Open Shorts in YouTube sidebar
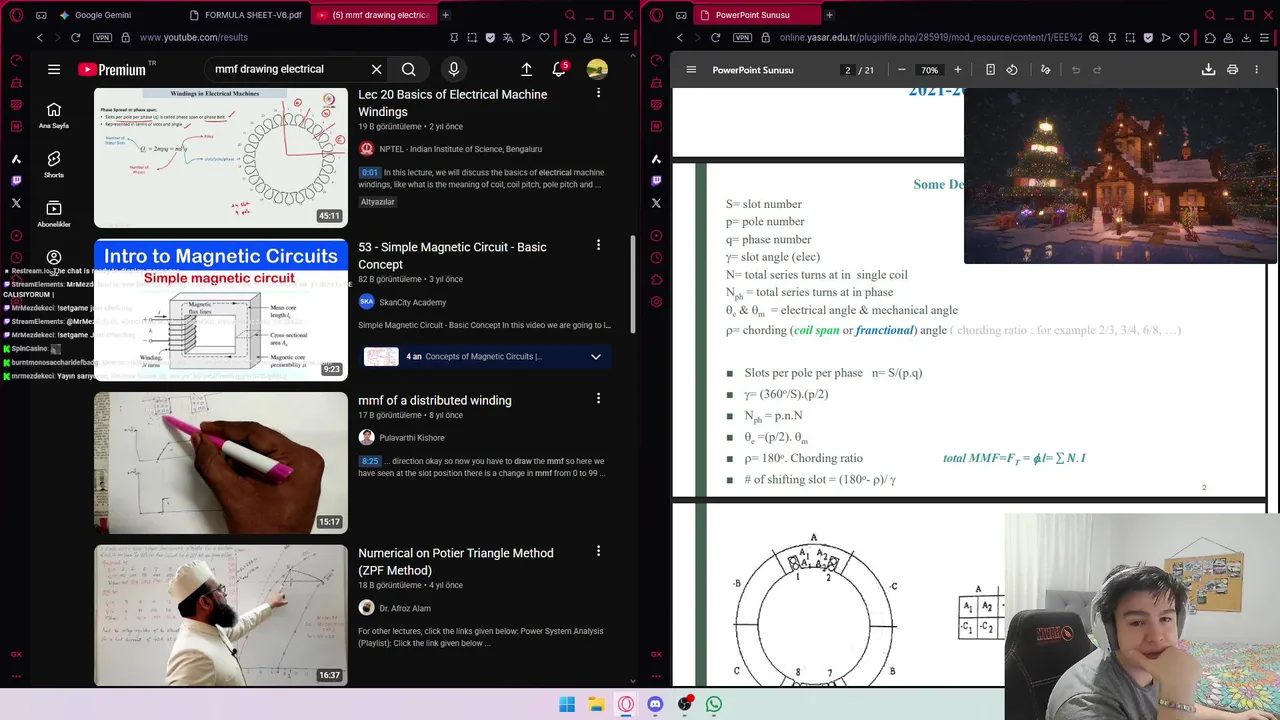This screenshot has height=720, width=1280. (x=54, y=164)
